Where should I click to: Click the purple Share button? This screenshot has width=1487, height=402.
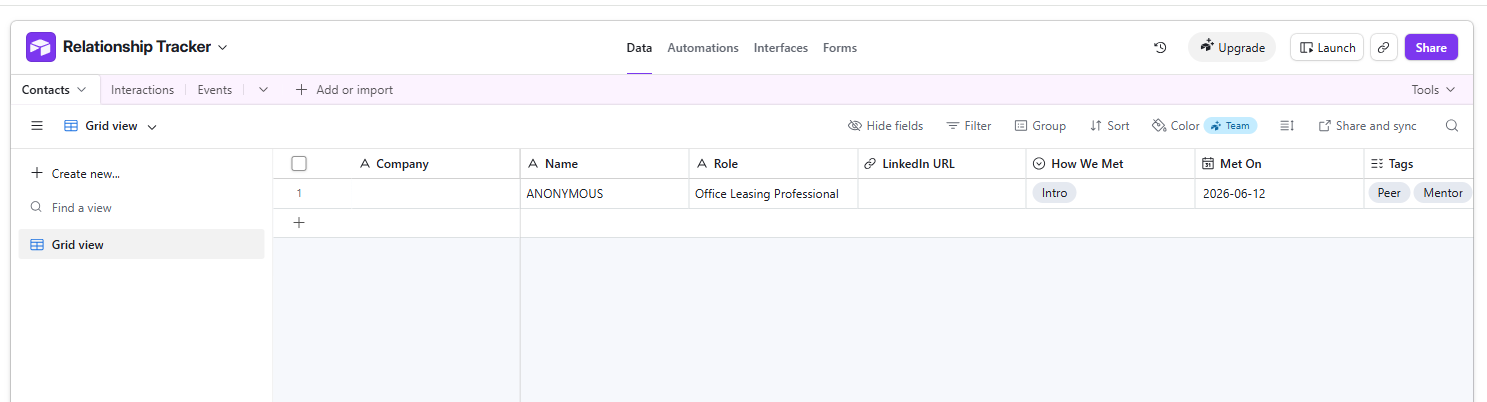point(1431,47)
